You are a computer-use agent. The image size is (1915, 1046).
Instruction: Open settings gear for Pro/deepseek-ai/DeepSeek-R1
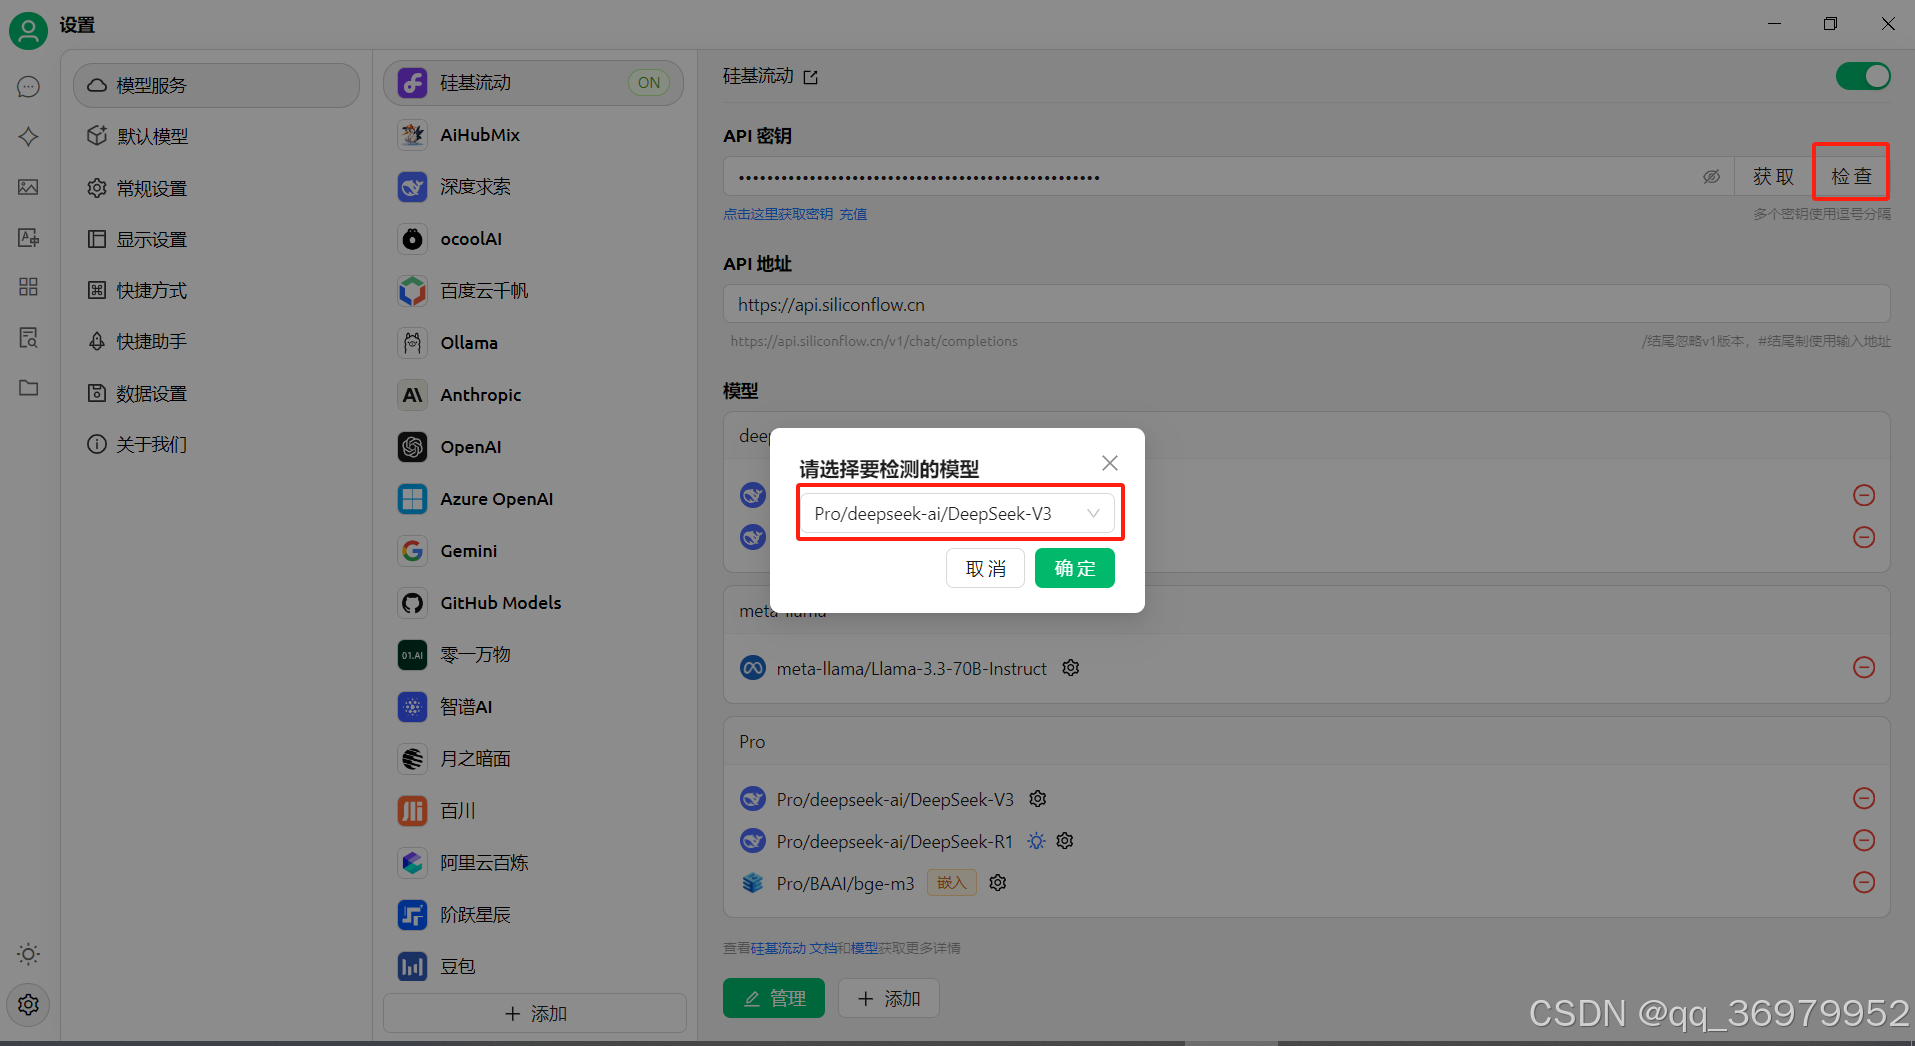pyautogui.click(x=1065, y=840)
